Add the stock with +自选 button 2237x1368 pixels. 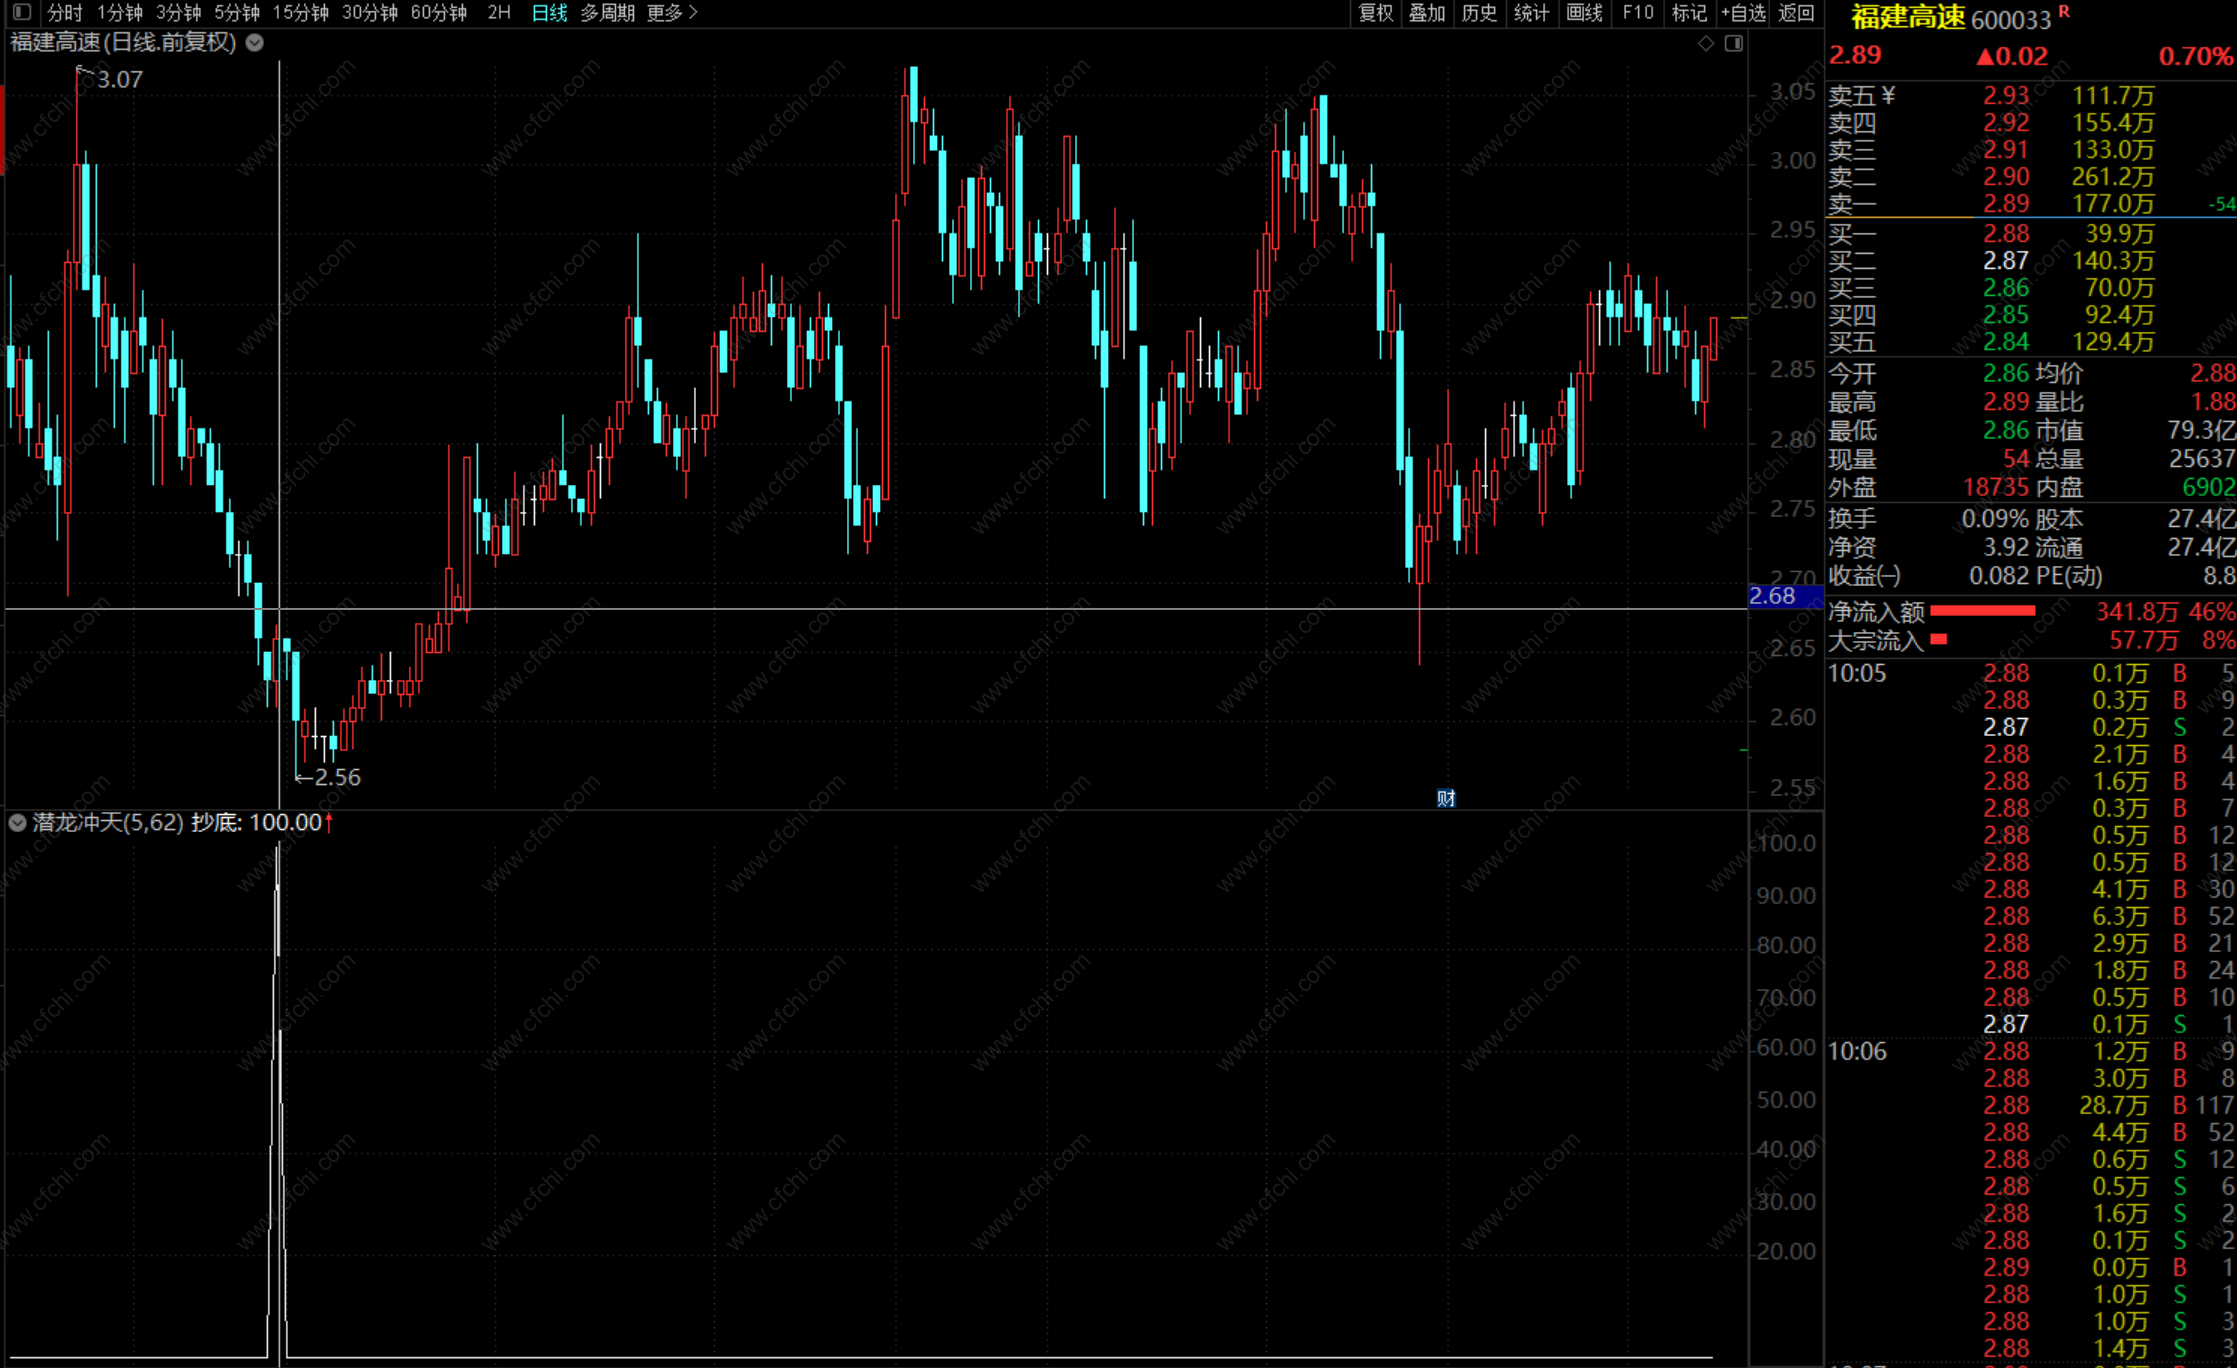pos(1743,13)
